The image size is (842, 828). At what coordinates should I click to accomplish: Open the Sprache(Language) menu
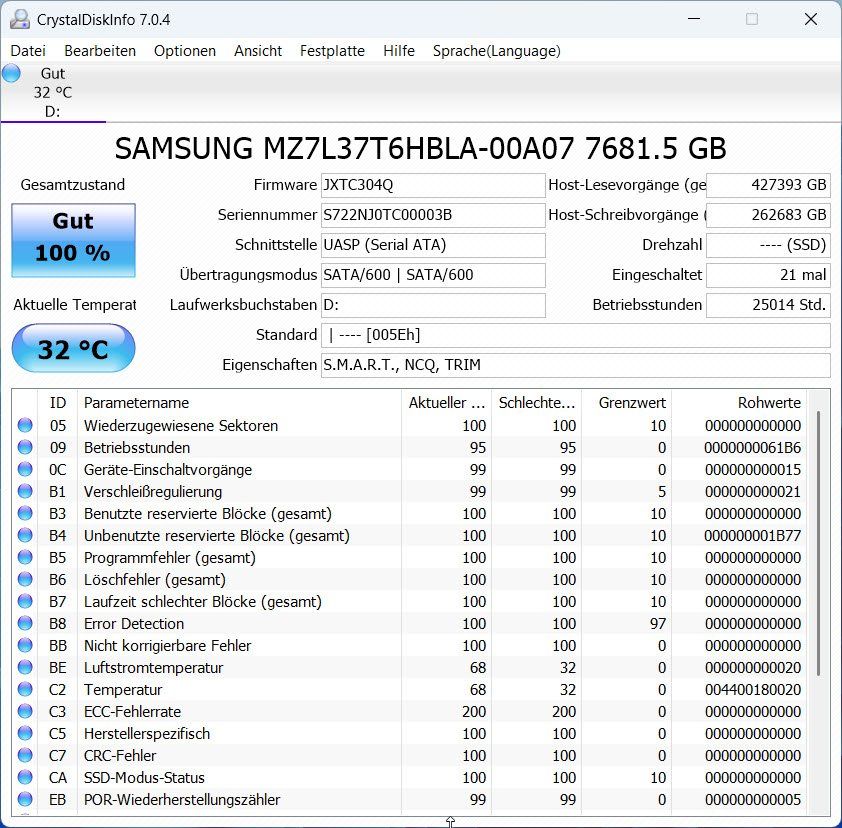click(496, 51)
